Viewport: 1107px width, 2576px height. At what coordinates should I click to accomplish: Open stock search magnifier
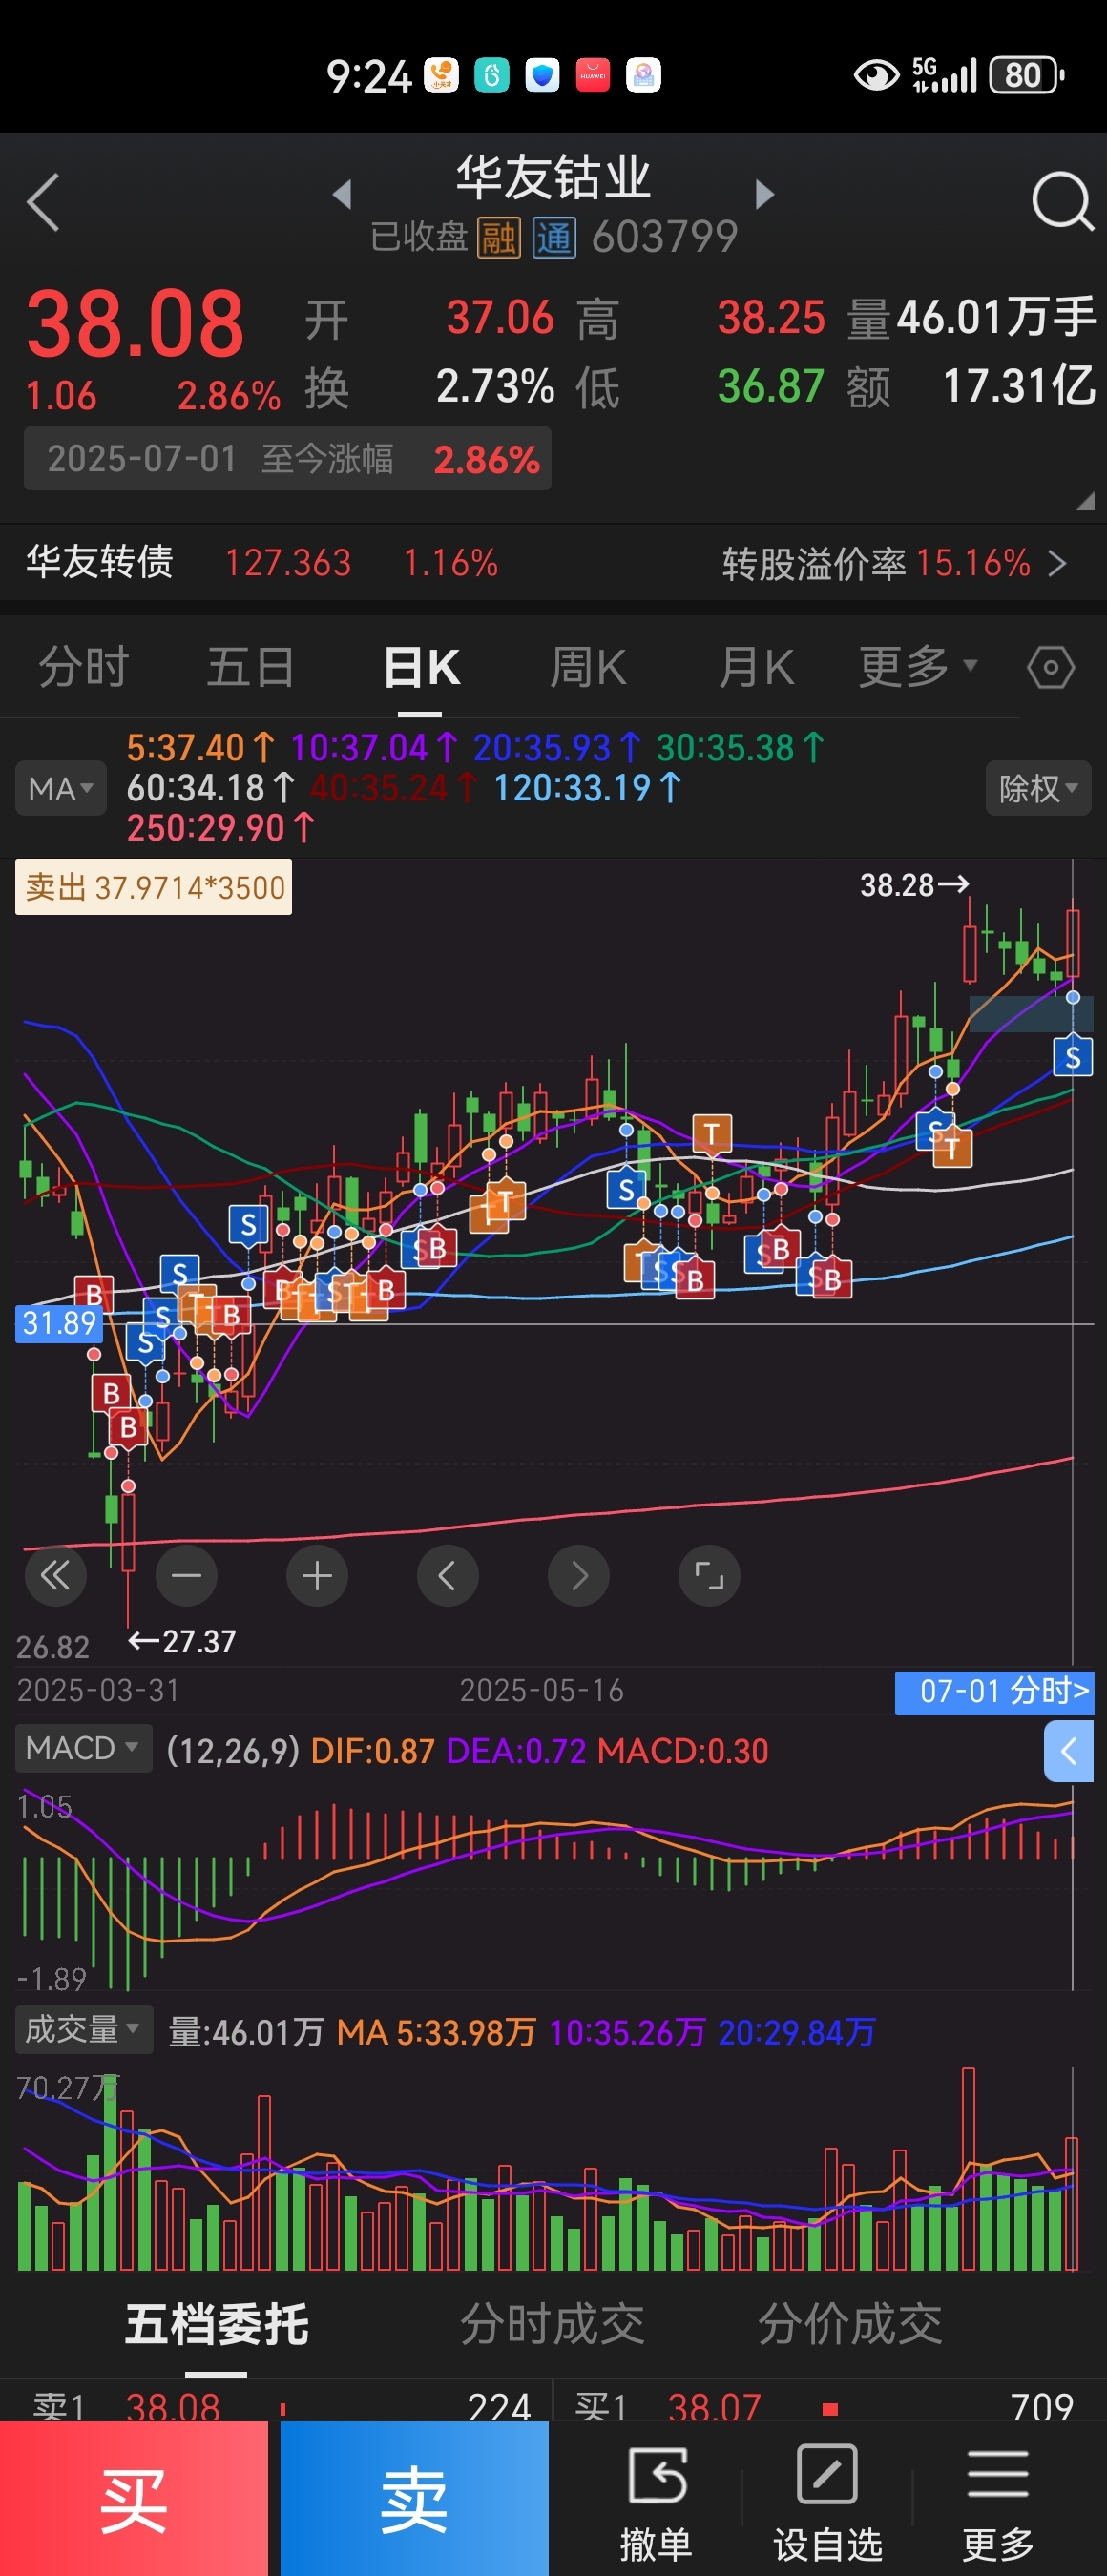1062,202
